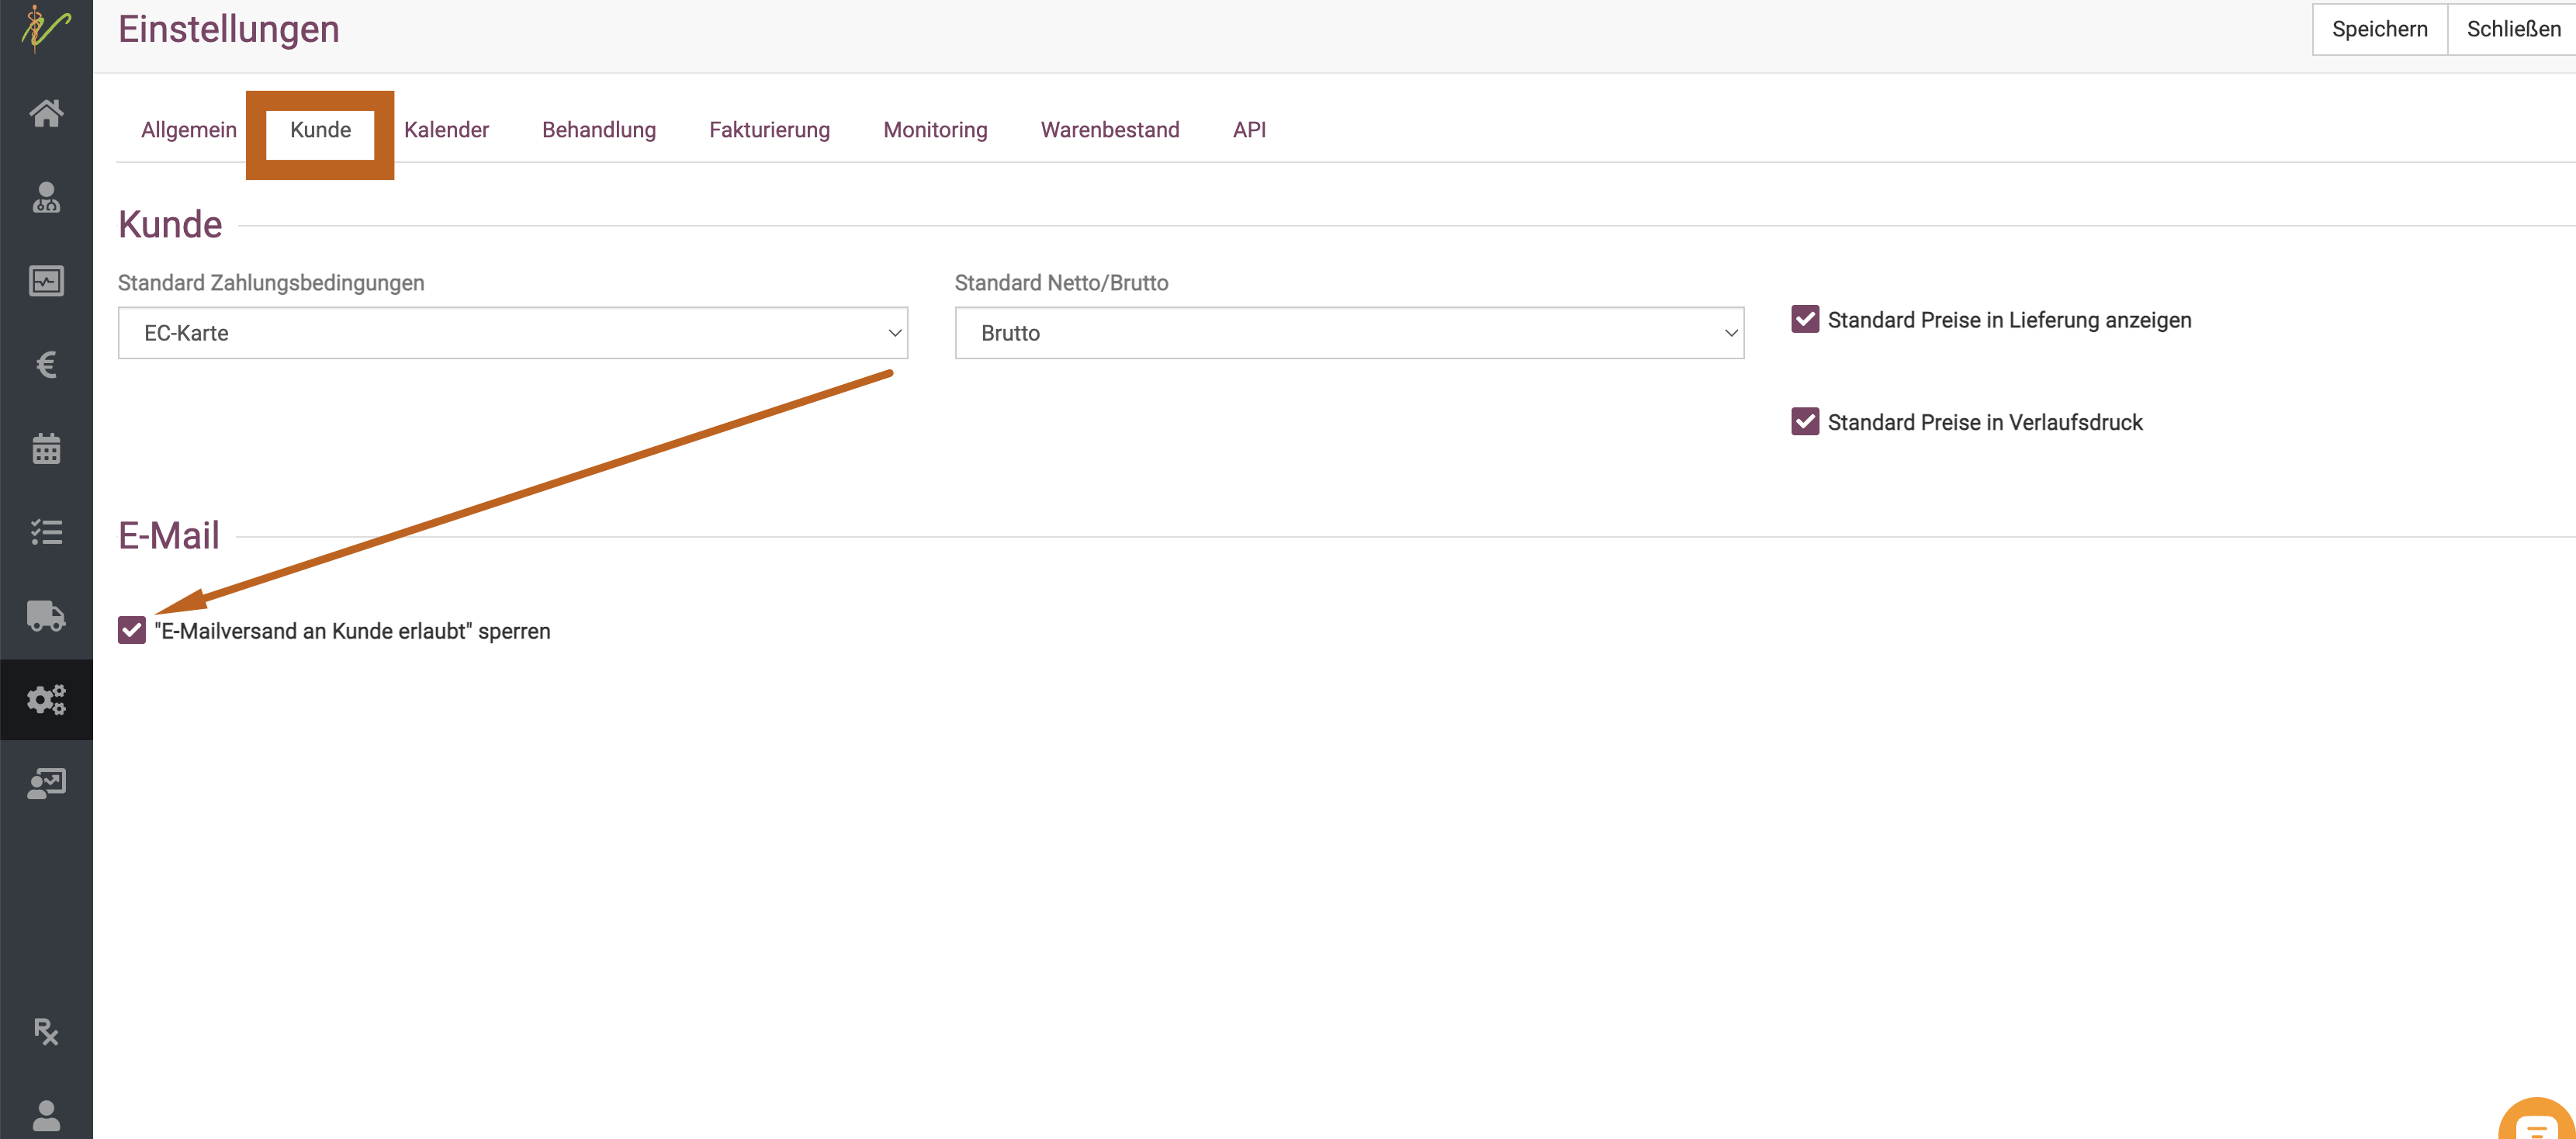The image size is (2576, 1139).
Task: Select the Behandlung tab
Action: [x=598, y=130]
